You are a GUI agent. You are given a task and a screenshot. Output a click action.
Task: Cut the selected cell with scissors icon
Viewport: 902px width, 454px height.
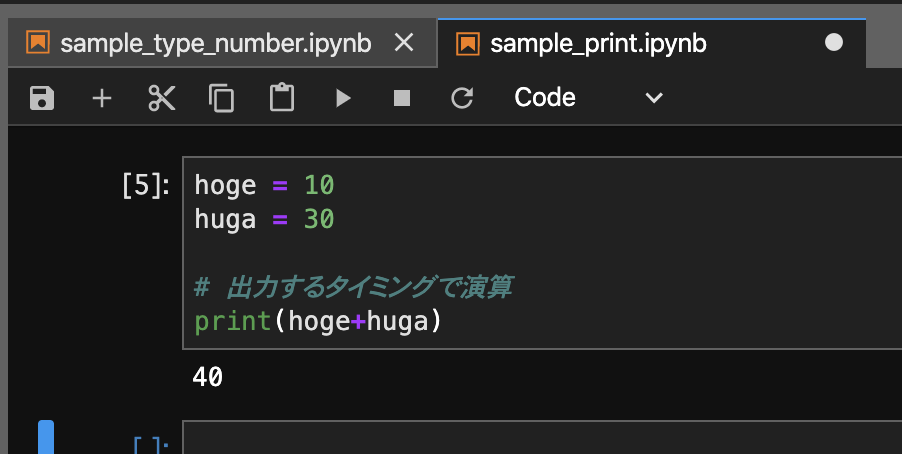point(161,98)
